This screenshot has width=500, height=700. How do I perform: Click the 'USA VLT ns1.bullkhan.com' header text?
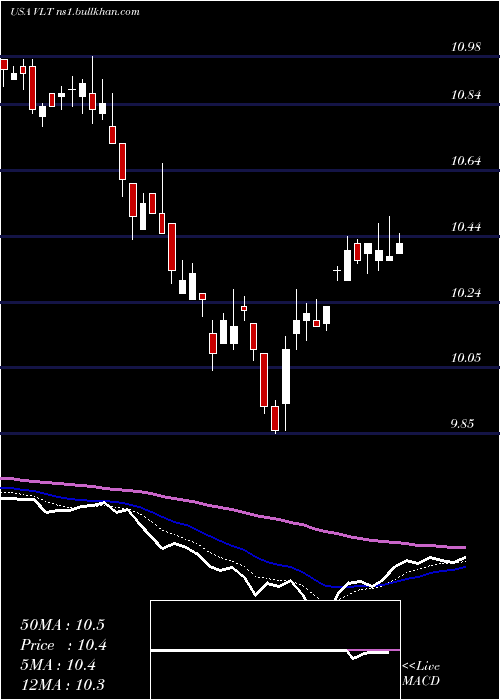(75, 12)
